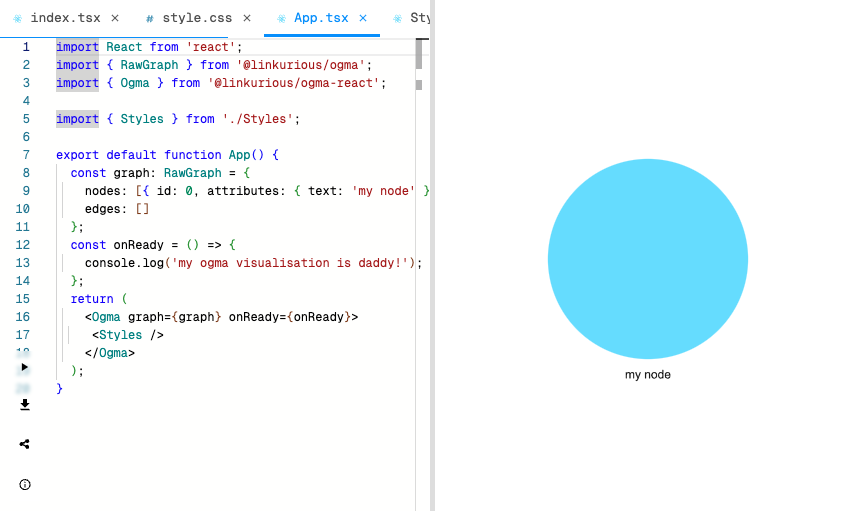Close the style.css tab
Screen dimensions: 859x511
pos(247,18)
